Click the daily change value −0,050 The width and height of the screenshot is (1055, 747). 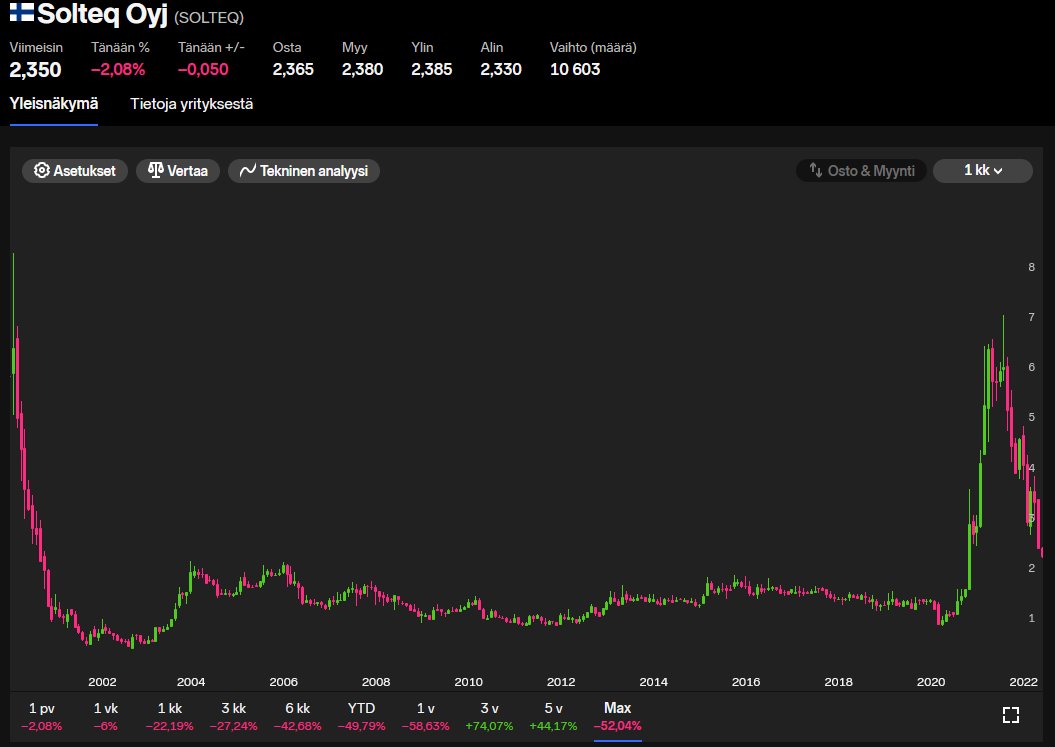click(x=203, y=69)
